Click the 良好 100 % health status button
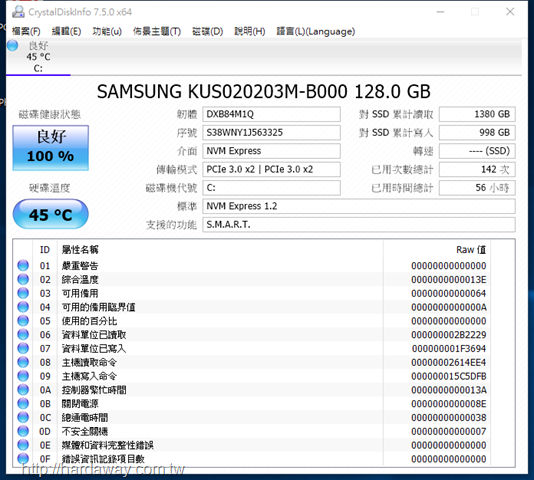The width and height of the screenshot is (534, 480). [51, 148]
